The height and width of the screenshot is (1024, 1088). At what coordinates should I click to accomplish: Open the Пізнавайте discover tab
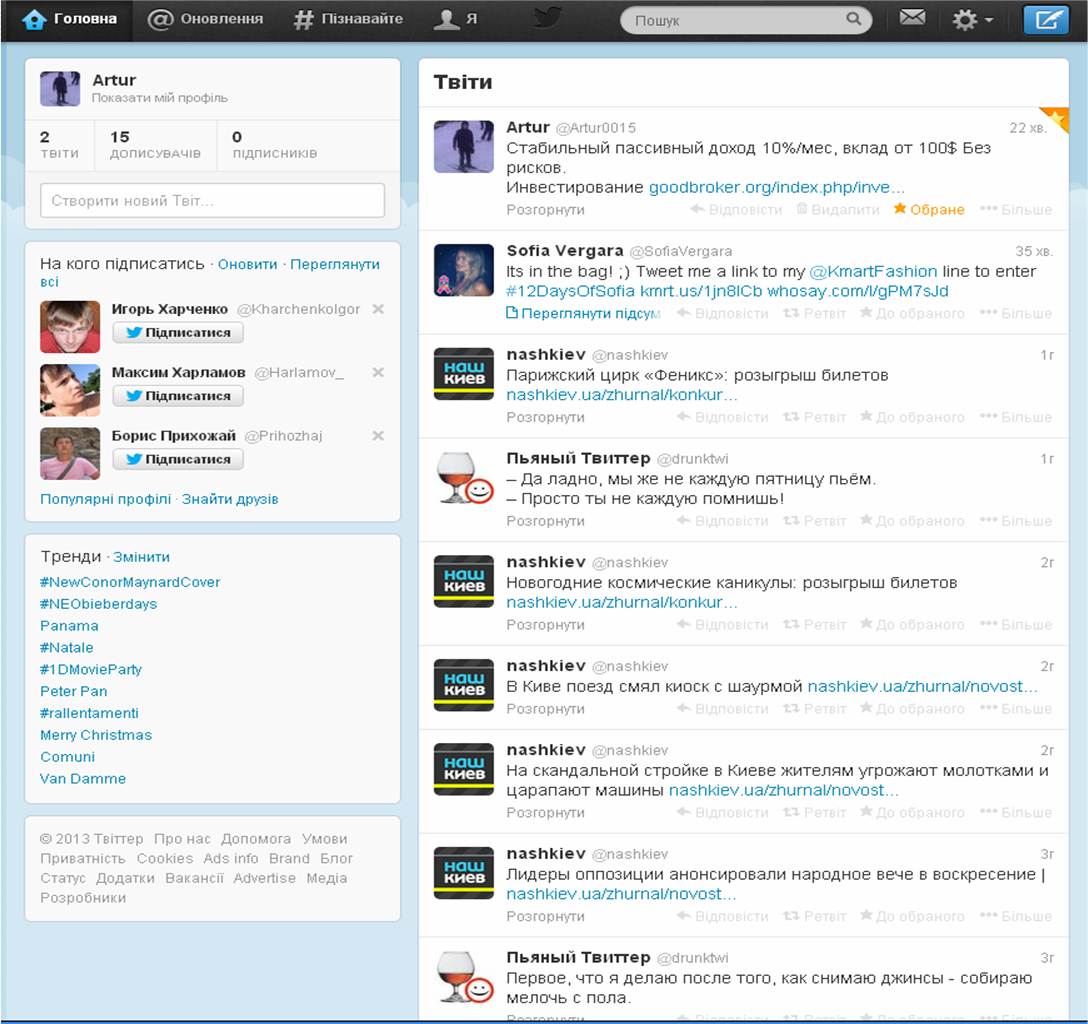[x=348, y=19]
